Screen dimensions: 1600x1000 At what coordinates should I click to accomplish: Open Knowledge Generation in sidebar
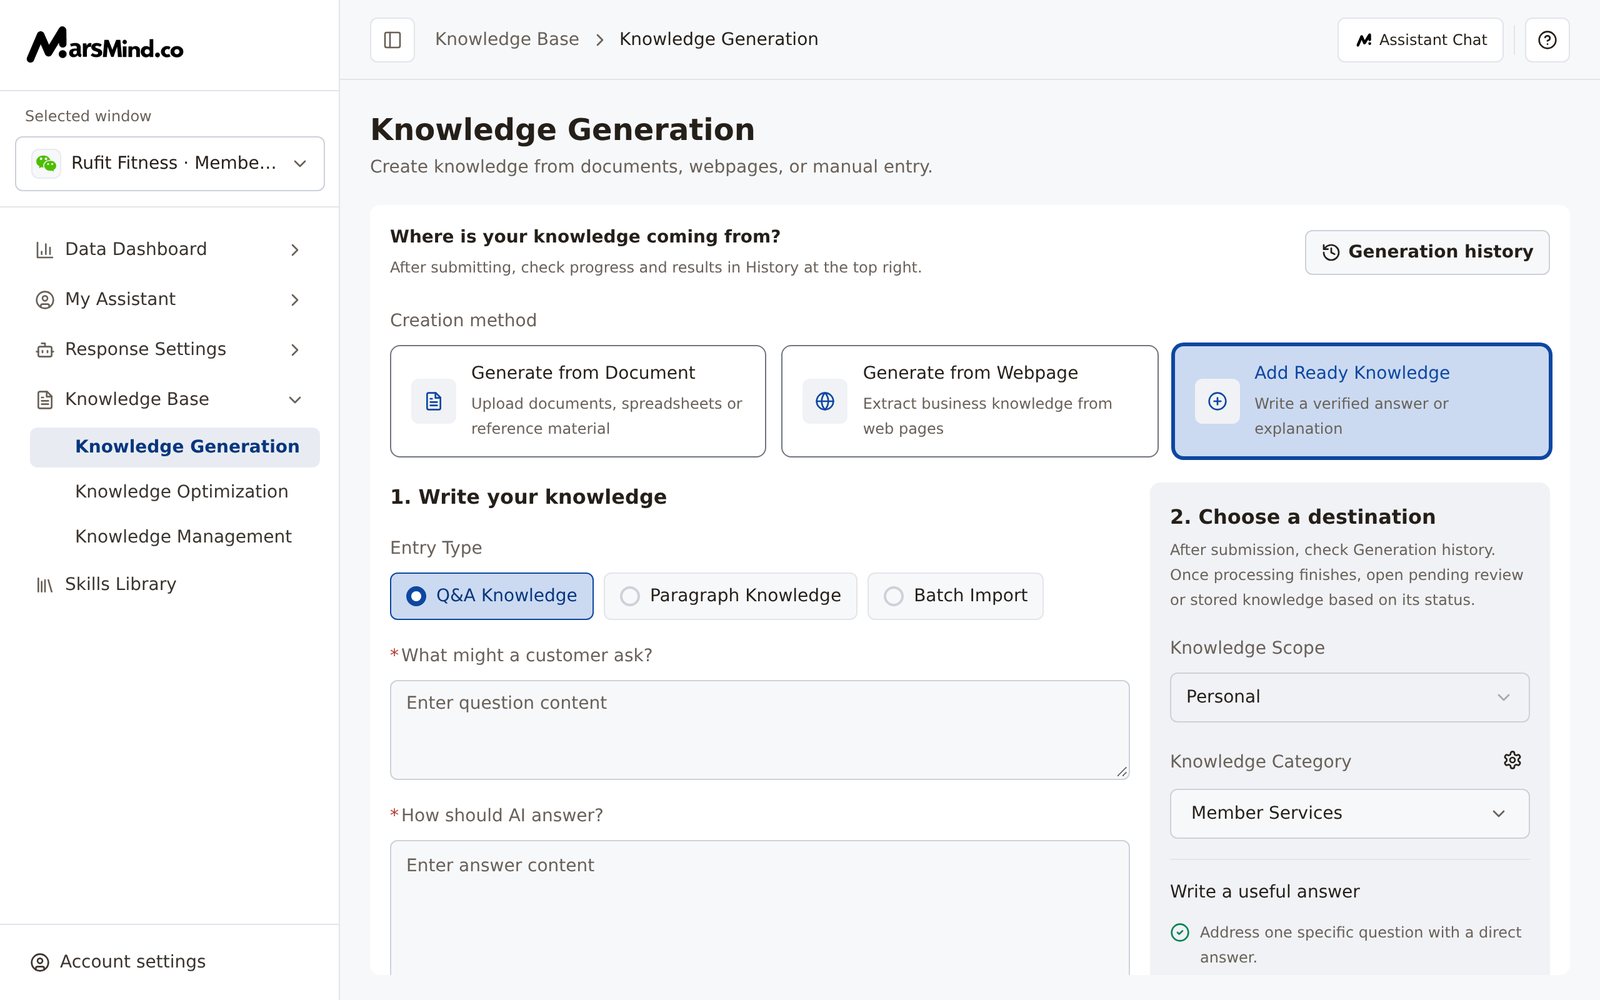(x=175, y=447)
